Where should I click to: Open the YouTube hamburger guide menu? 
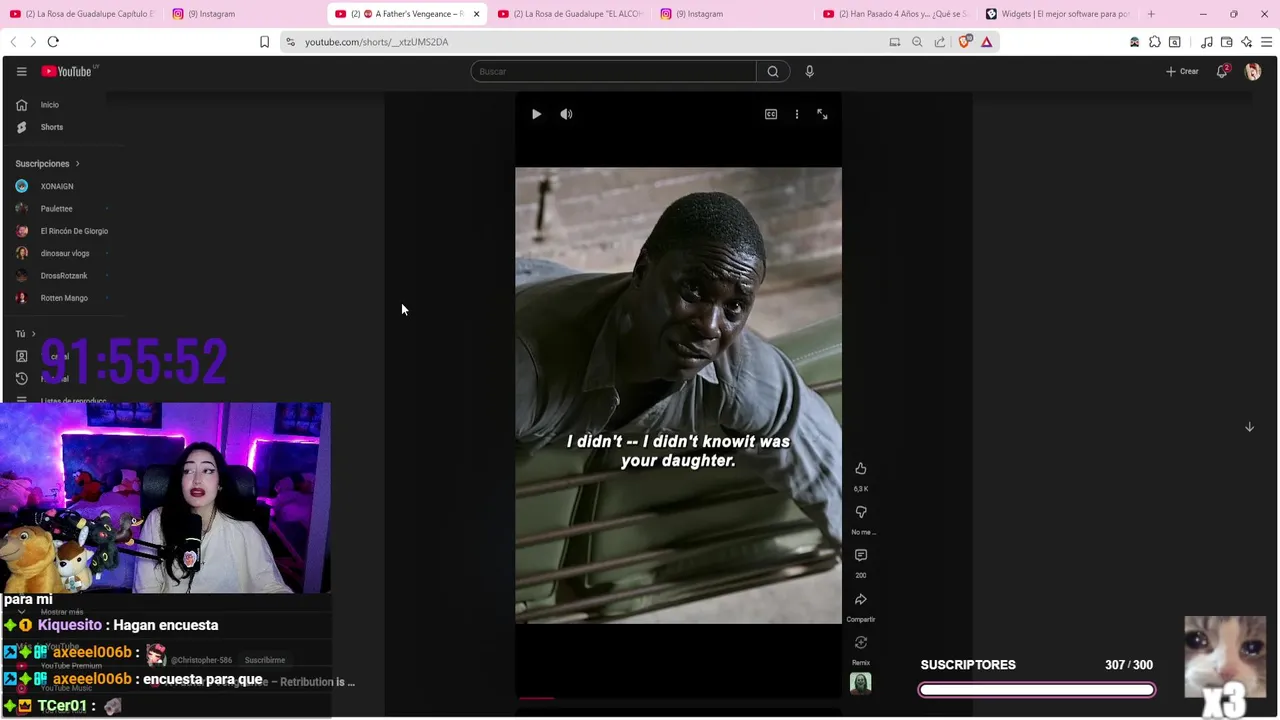point(21,71)
